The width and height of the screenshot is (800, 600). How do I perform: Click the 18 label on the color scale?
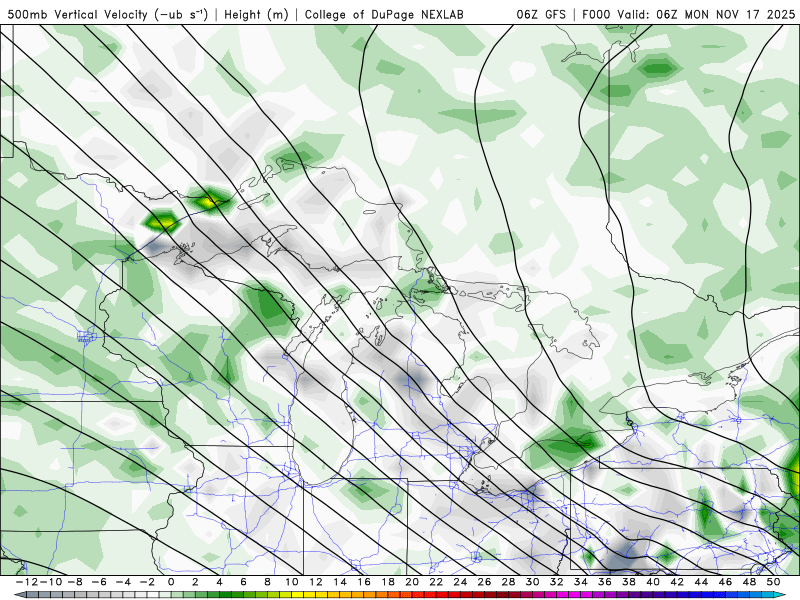point(388,582)
